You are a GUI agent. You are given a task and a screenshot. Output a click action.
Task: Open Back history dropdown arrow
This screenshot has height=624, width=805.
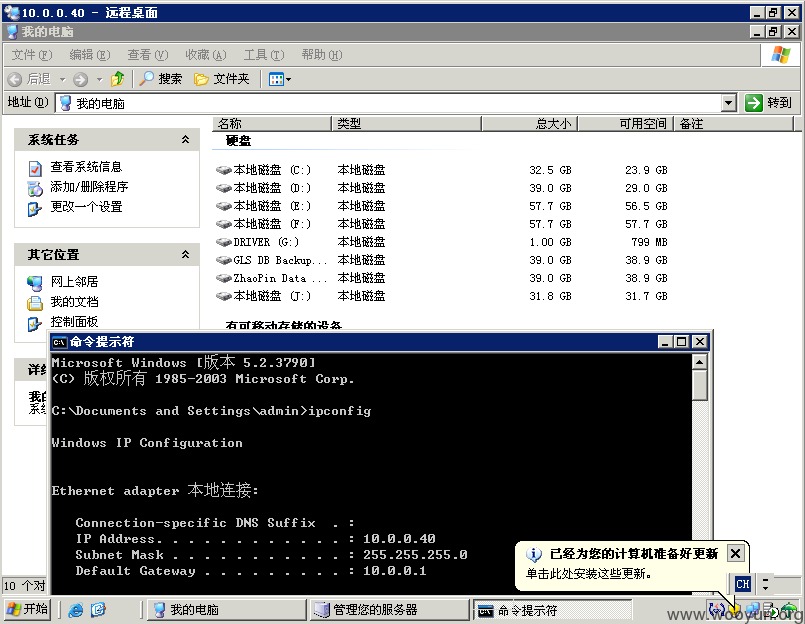tap(63, 80)
